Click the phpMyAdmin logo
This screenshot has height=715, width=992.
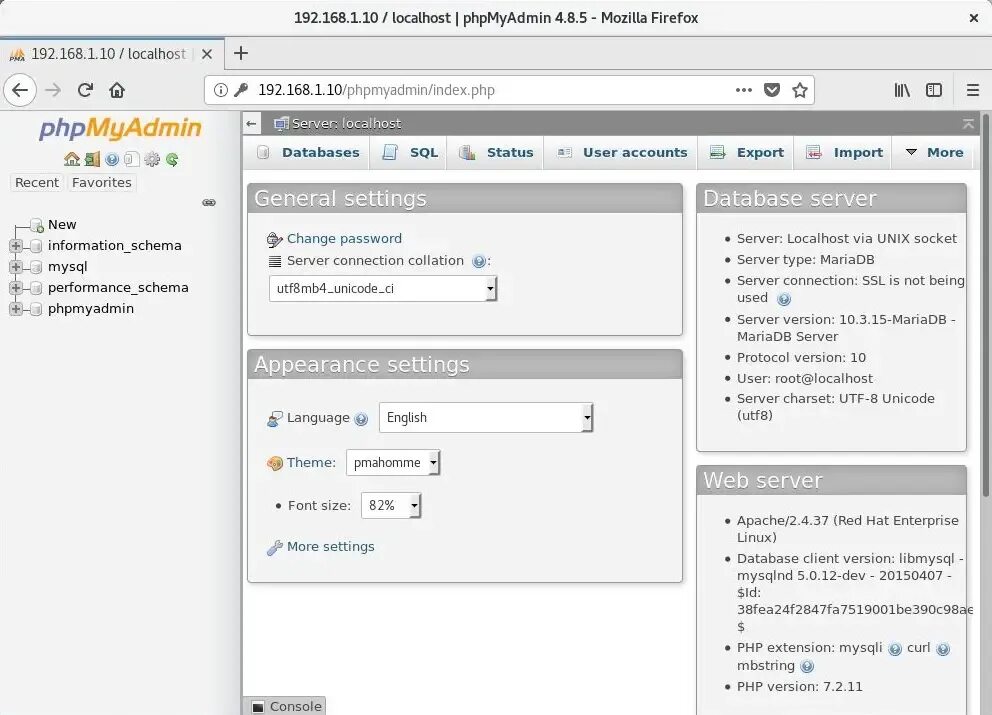pos(120,128)
